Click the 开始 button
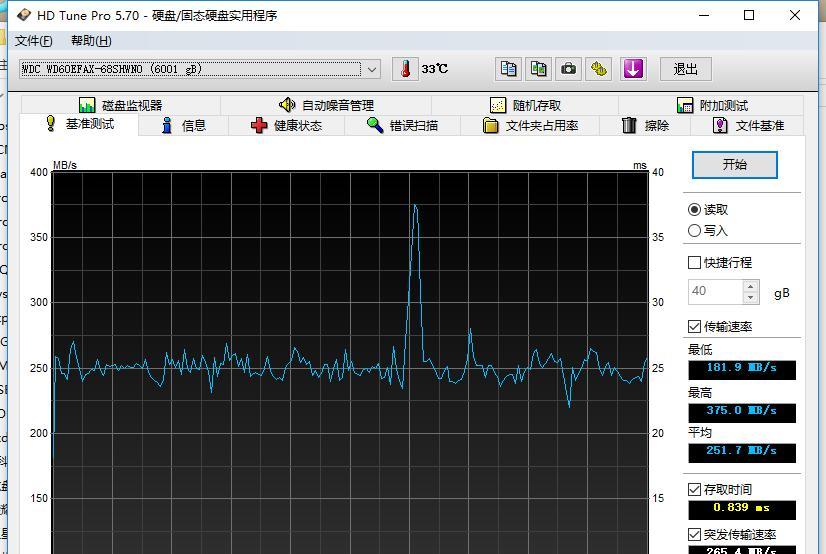 pos(734,165)
